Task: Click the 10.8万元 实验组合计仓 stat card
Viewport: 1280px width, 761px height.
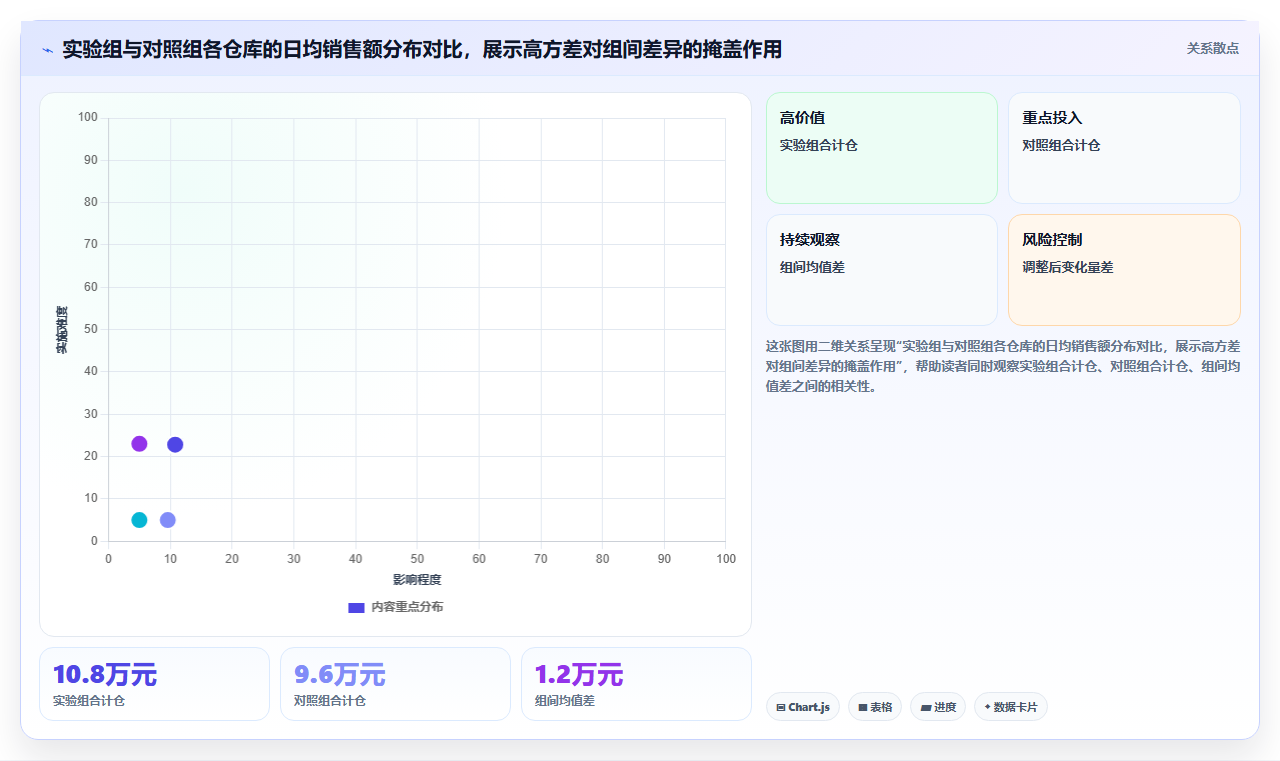Action: tap(154, 684)
